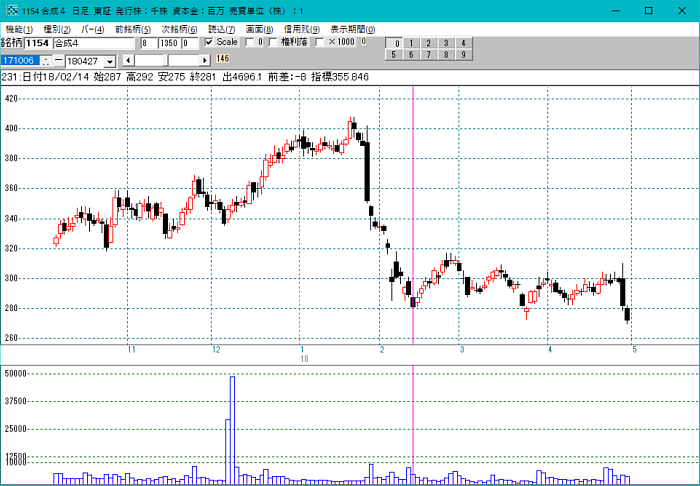The height and width of the screenshot is (486, 700).
Task: Click the app icon in title bar
Action: tap(12, 10)
